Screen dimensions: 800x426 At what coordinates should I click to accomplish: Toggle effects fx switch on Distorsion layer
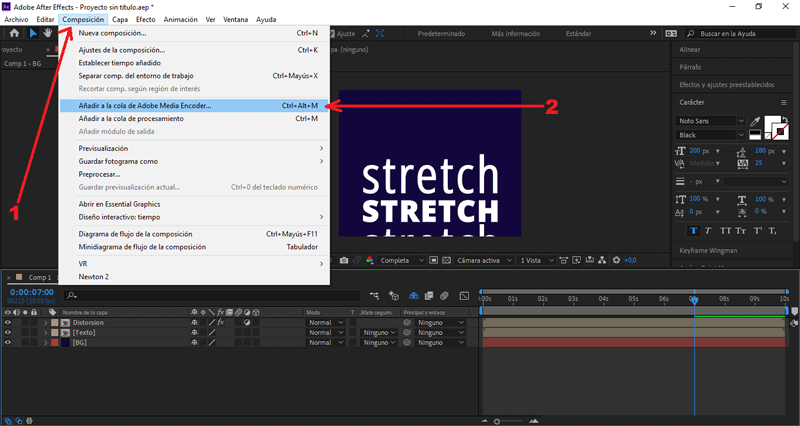tap(221, 322)
